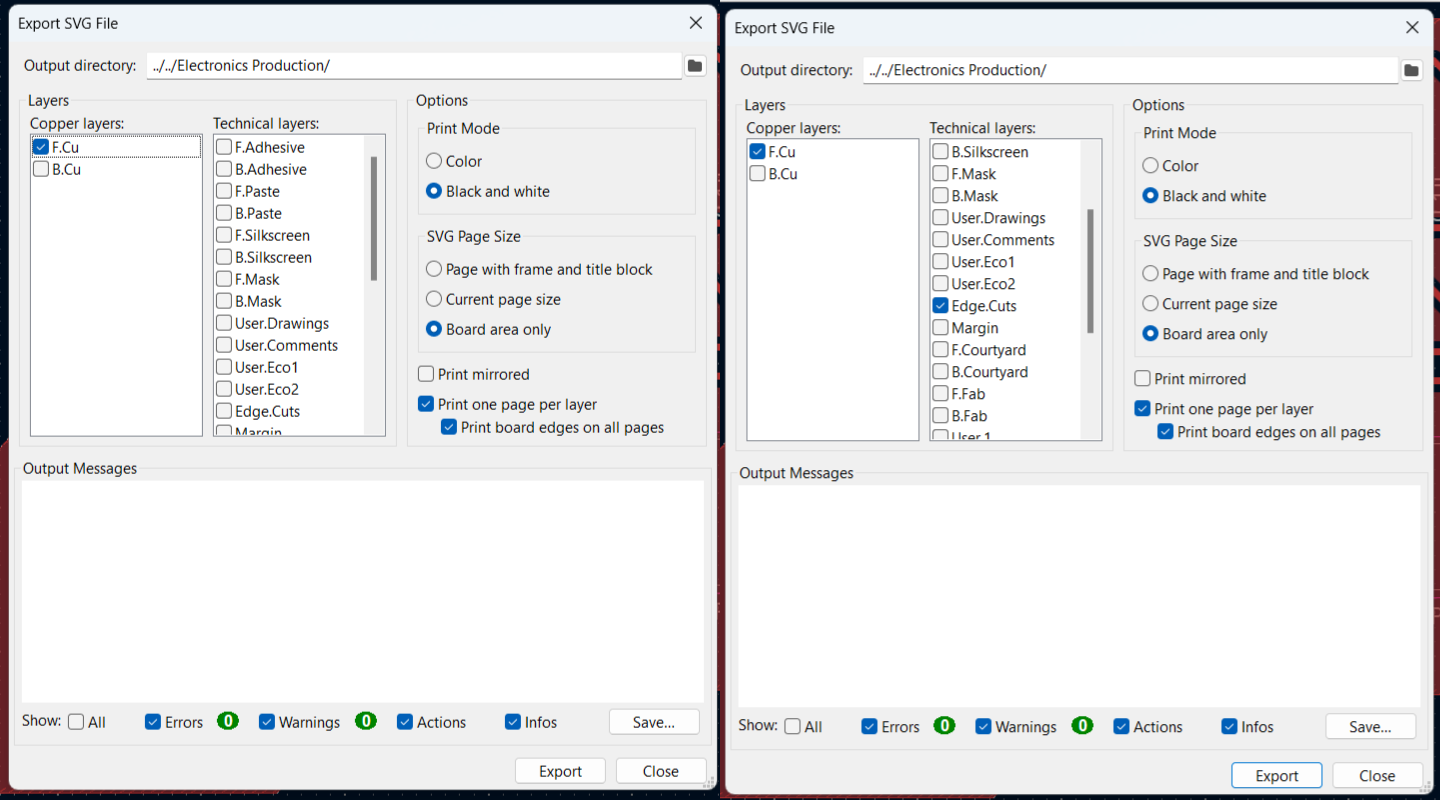This screenshot has width=1440, height=800.
Task: Enable Print mirrored in right dialog
Action: point(1142,379)
